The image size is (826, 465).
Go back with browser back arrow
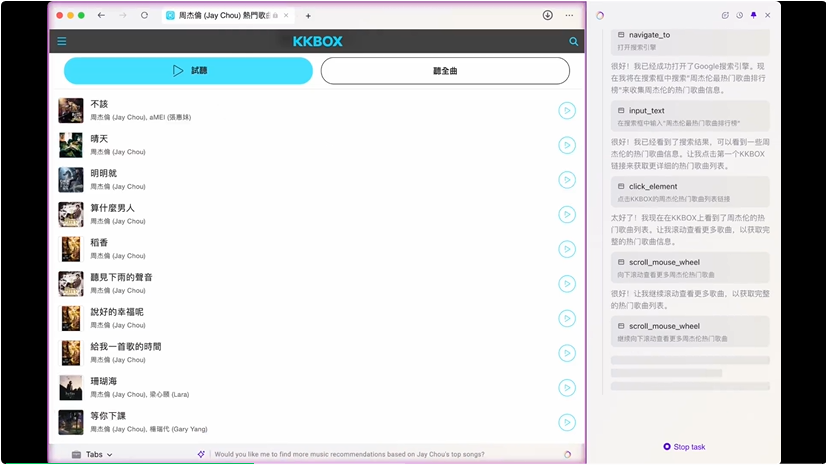tap(101, 16)
